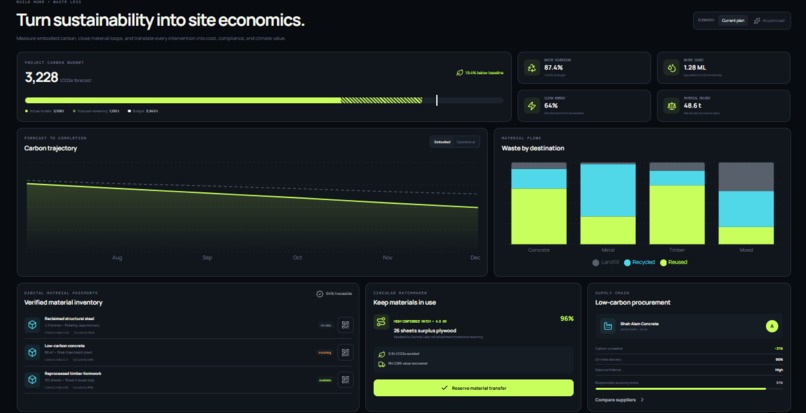Click the Waste by destination heading
The image size is (806, 413).
[533, 148]
